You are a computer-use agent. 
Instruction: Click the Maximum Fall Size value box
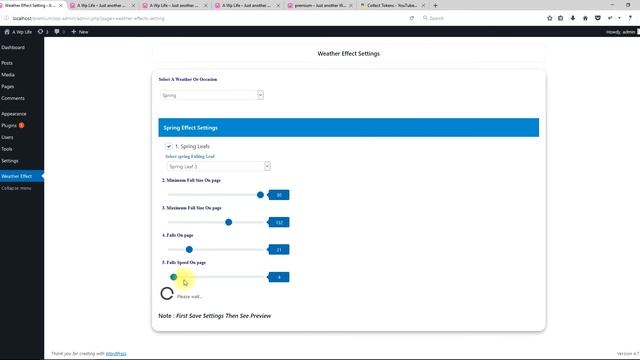click(x=279, y=222)
